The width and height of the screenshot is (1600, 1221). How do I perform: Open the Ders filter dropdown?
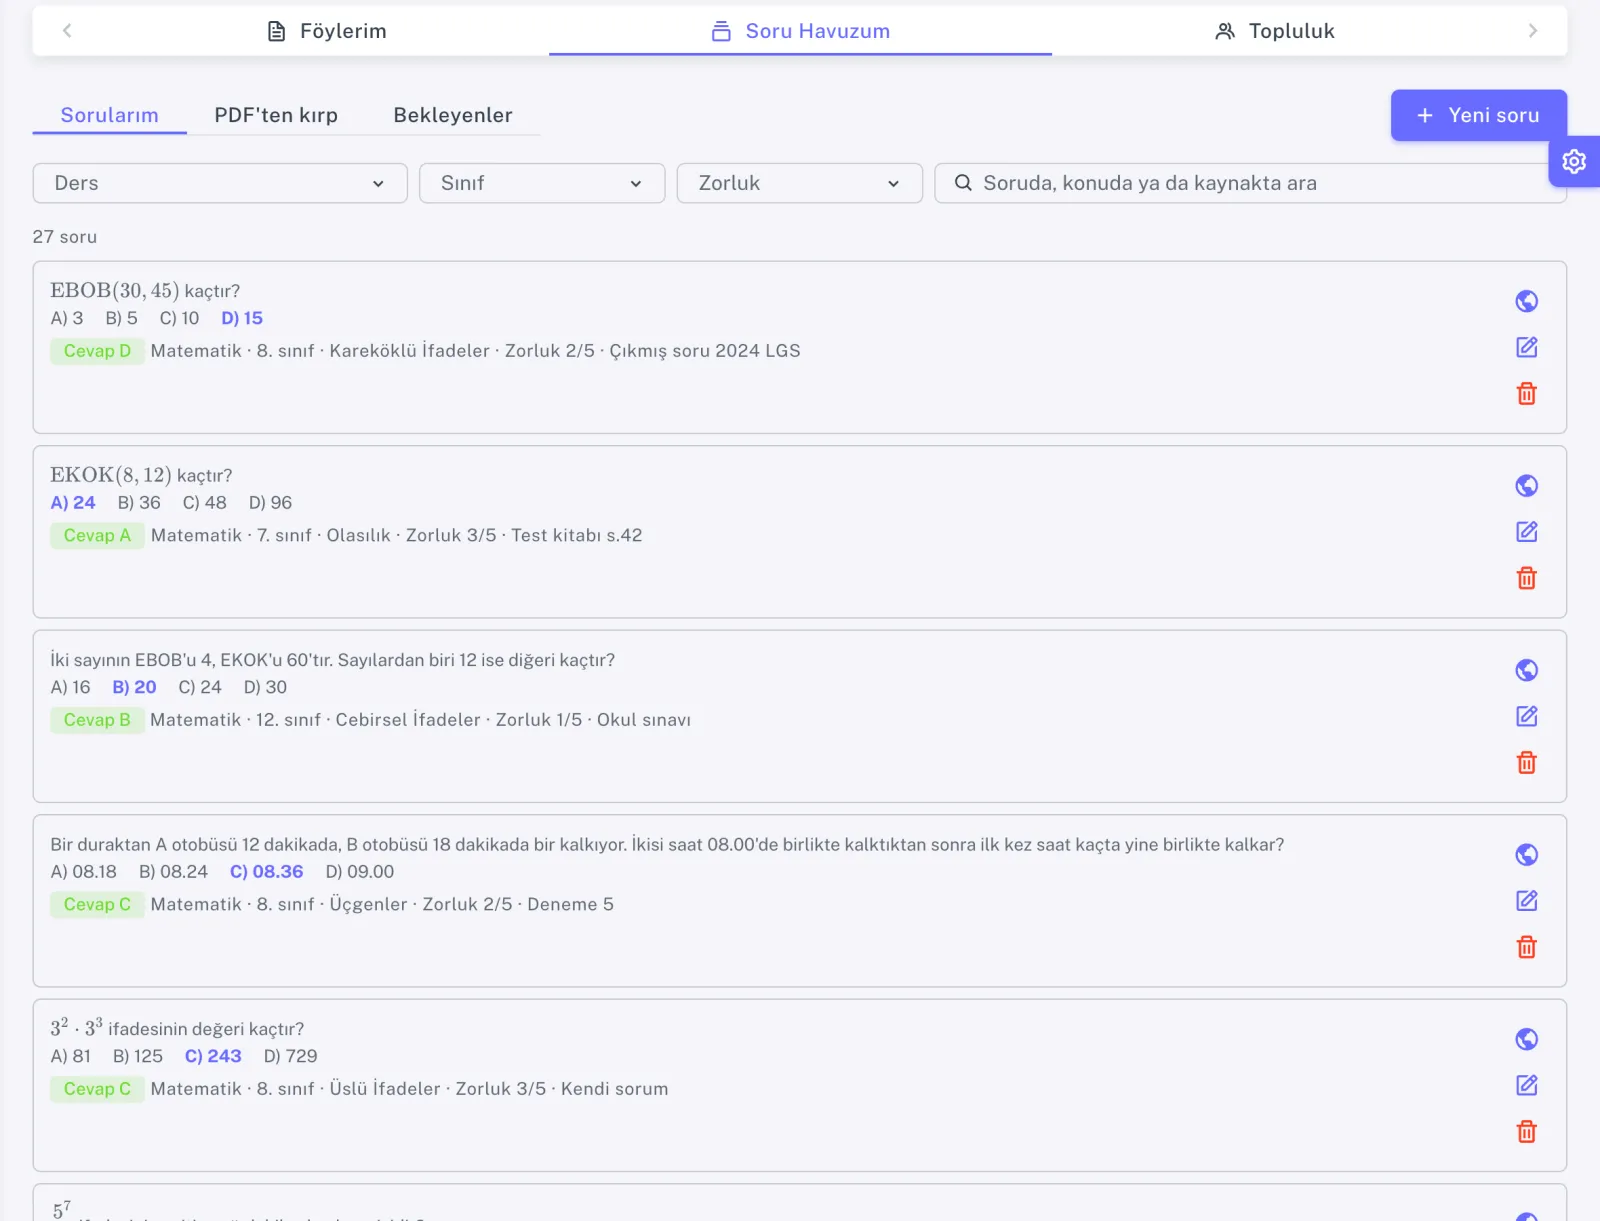[x=220, y=183]
